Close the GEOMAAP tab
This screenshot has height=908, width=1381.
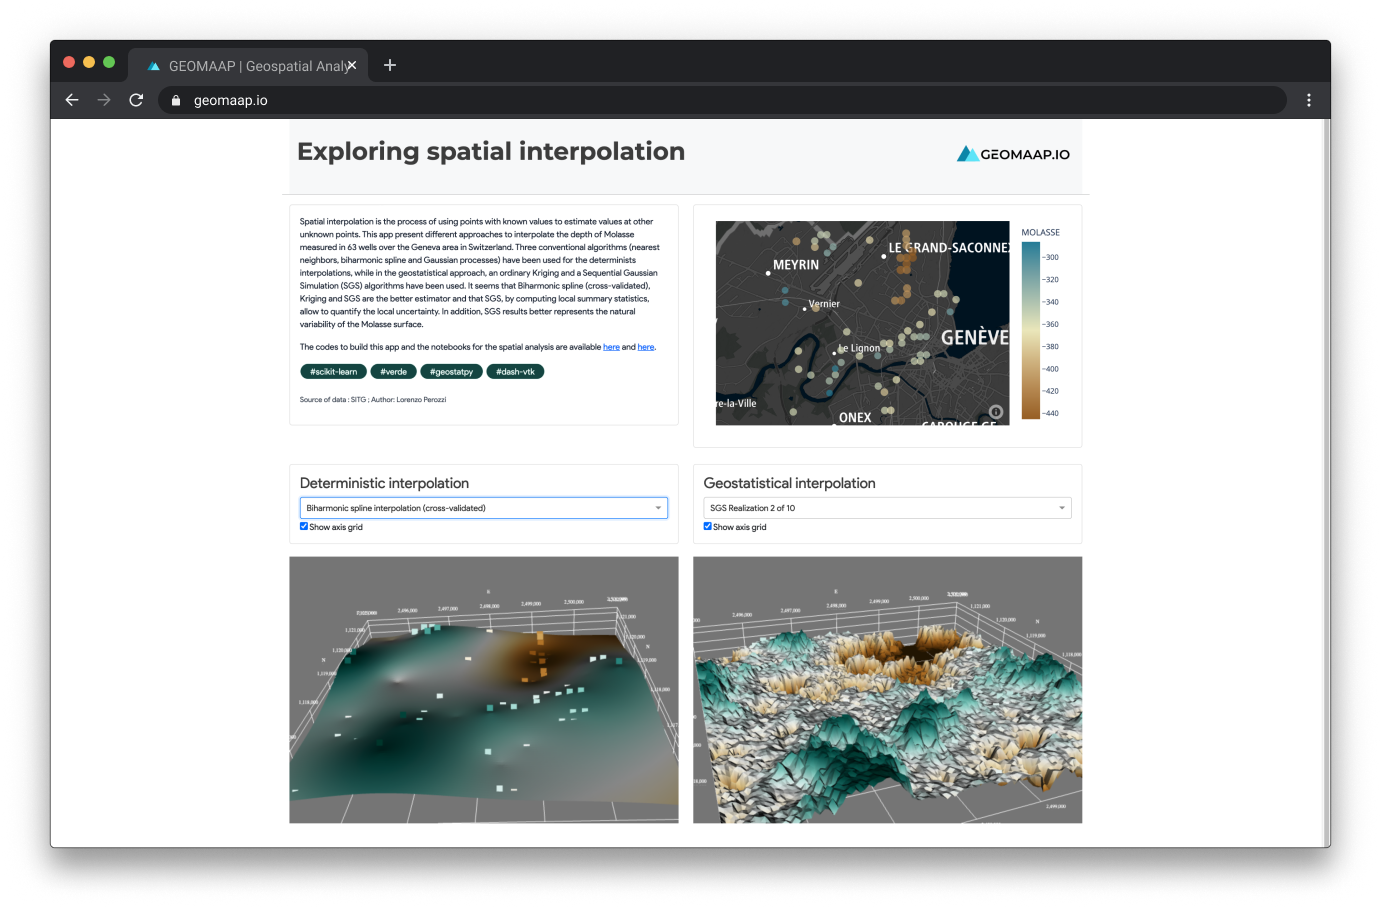(x=352, y=65)
